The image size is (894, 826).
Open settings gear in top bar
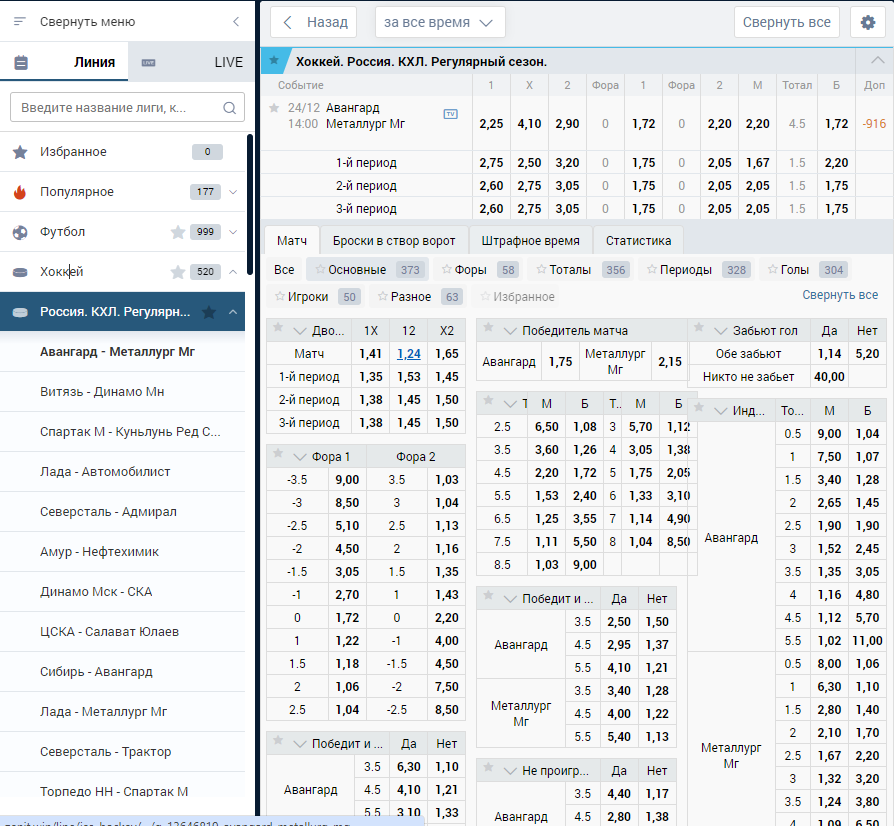pyautogui.click(x=868, y=22)
